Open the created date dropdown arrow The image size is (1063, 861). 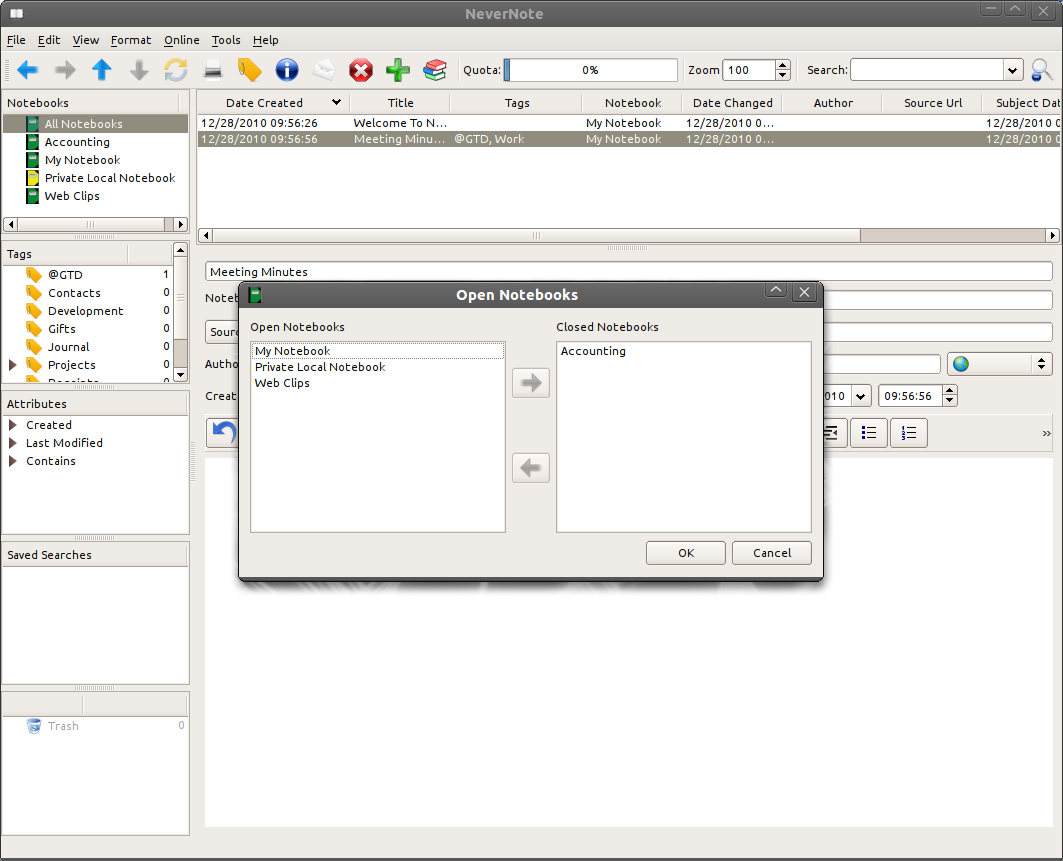pos(860,396)
